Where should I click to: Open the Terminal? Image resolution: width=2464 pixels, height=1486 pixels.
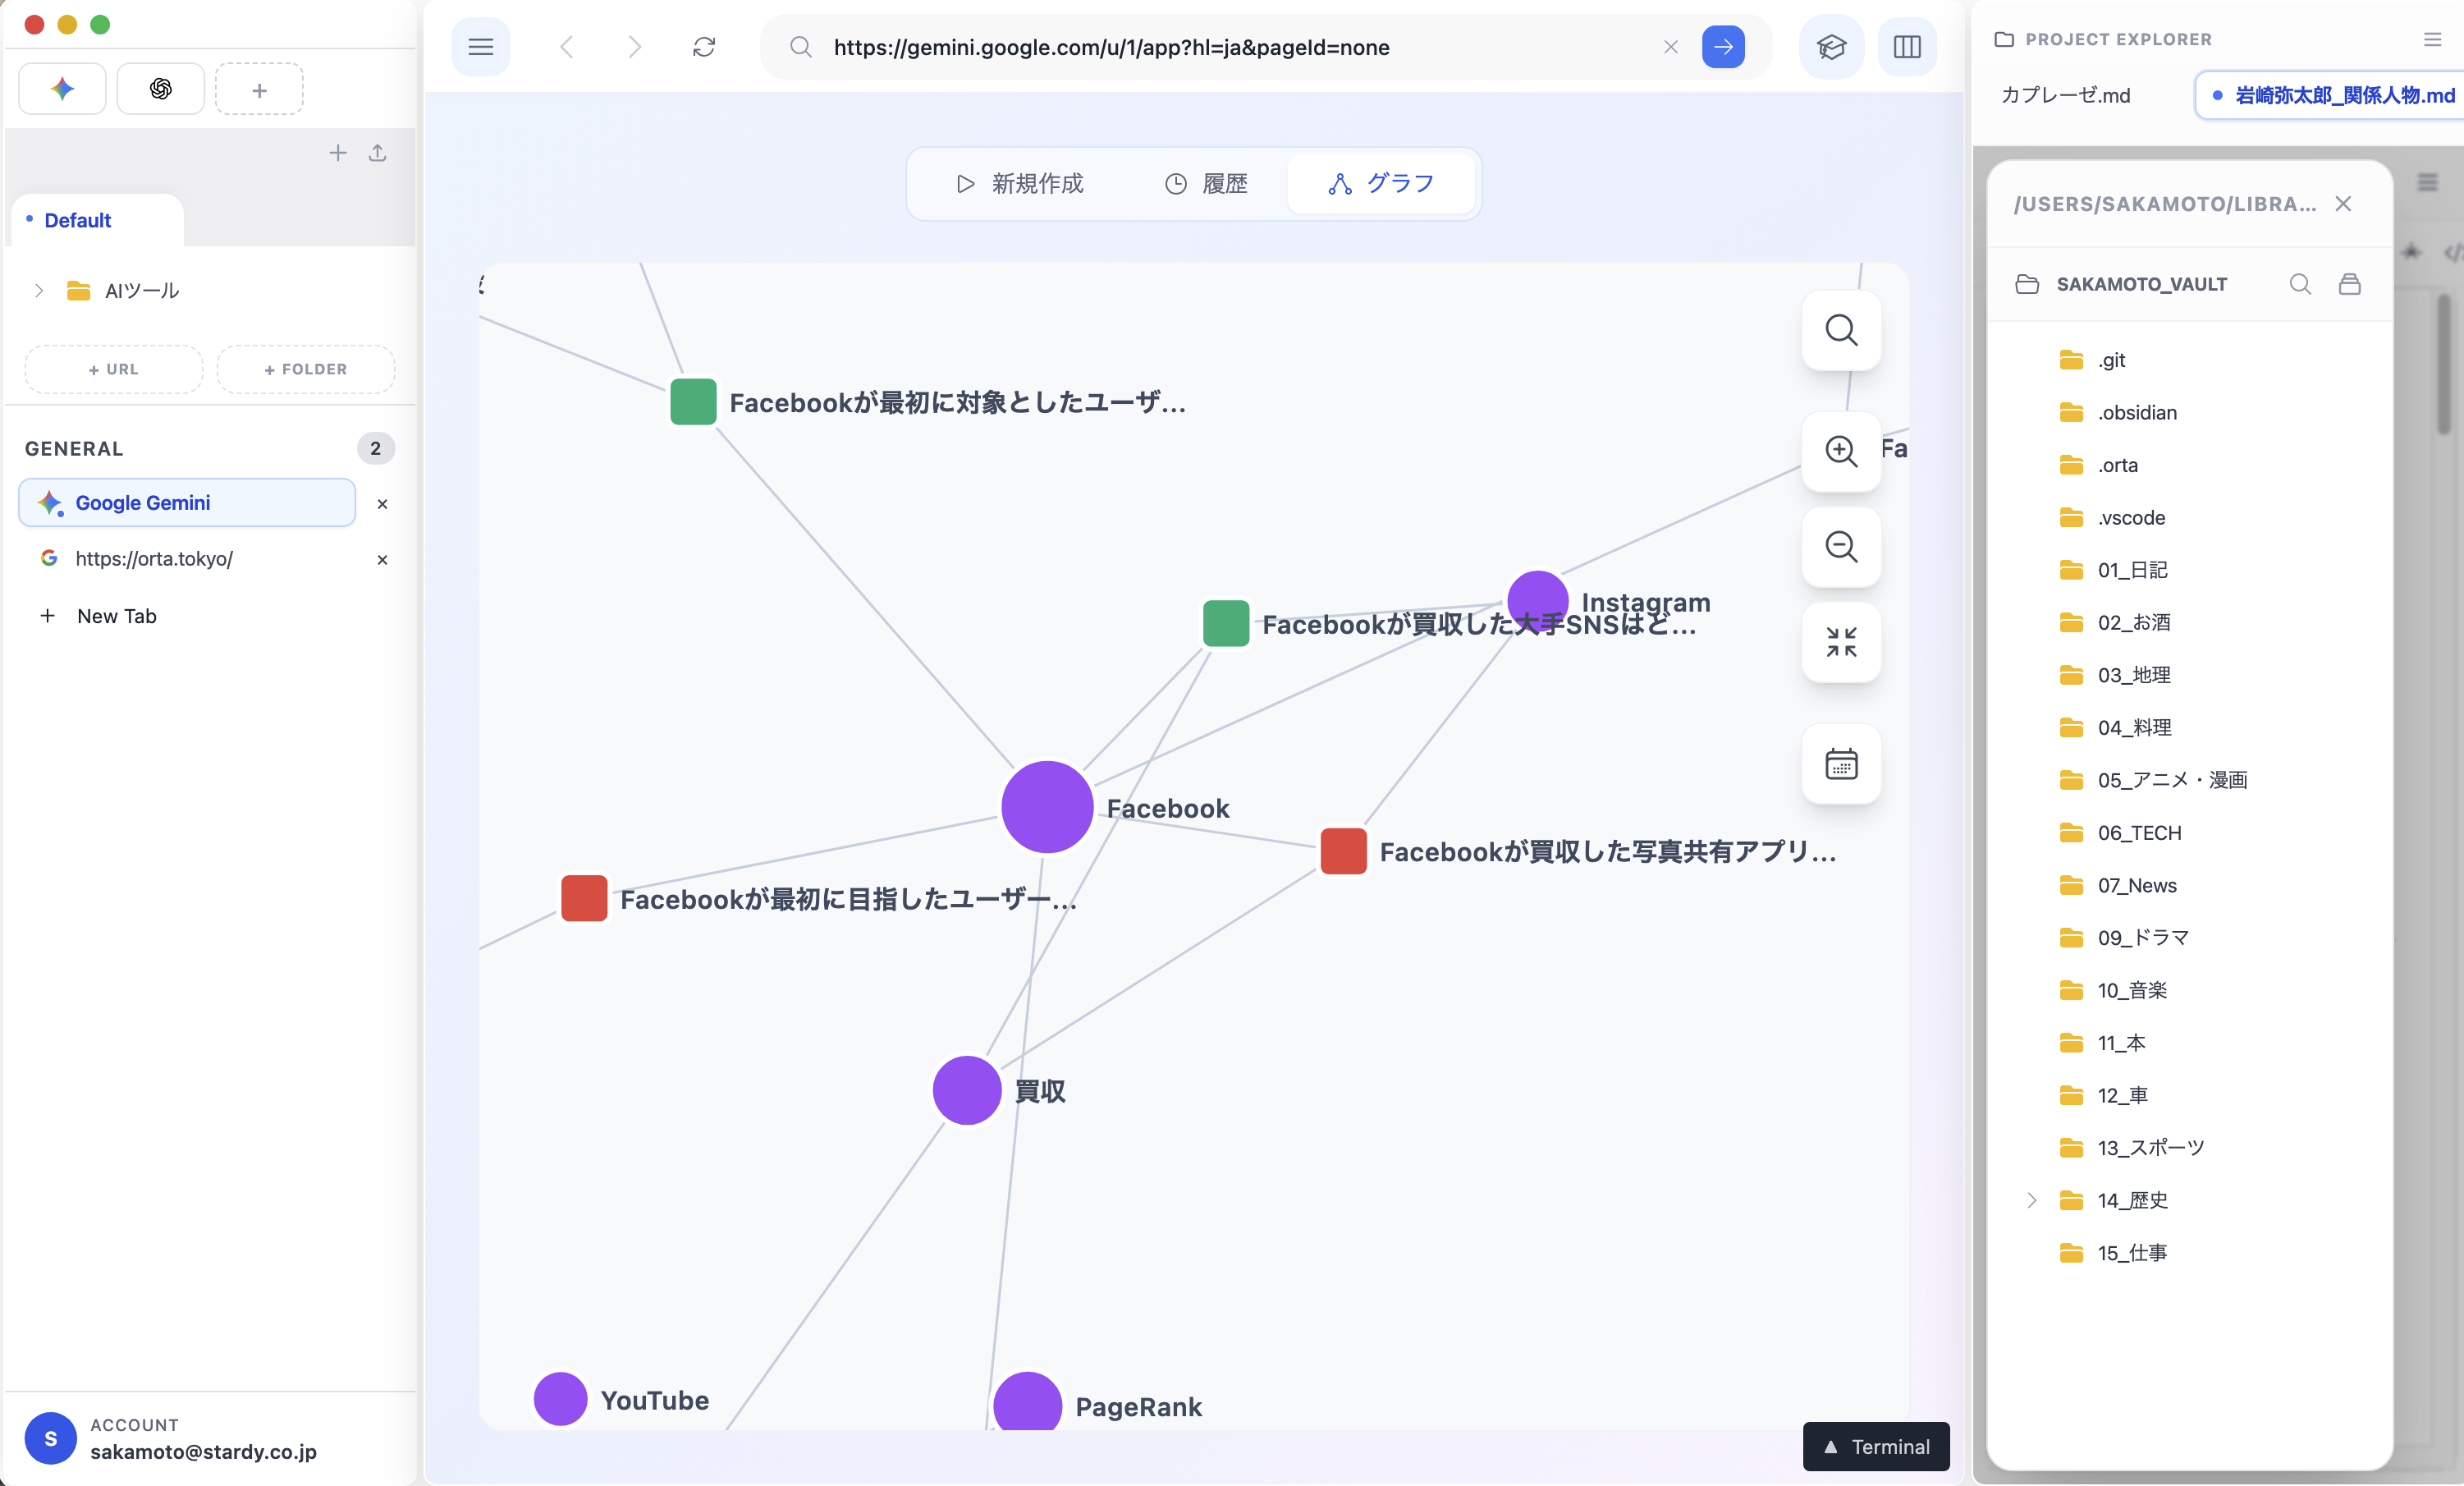click(1875, 1447)
